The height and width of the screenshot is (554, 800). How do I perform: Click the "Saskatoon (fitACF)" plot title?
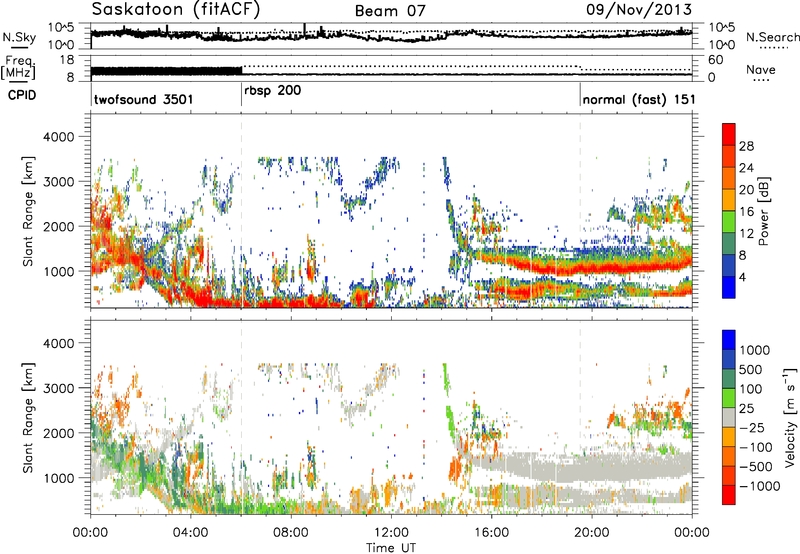coord(176,9)
